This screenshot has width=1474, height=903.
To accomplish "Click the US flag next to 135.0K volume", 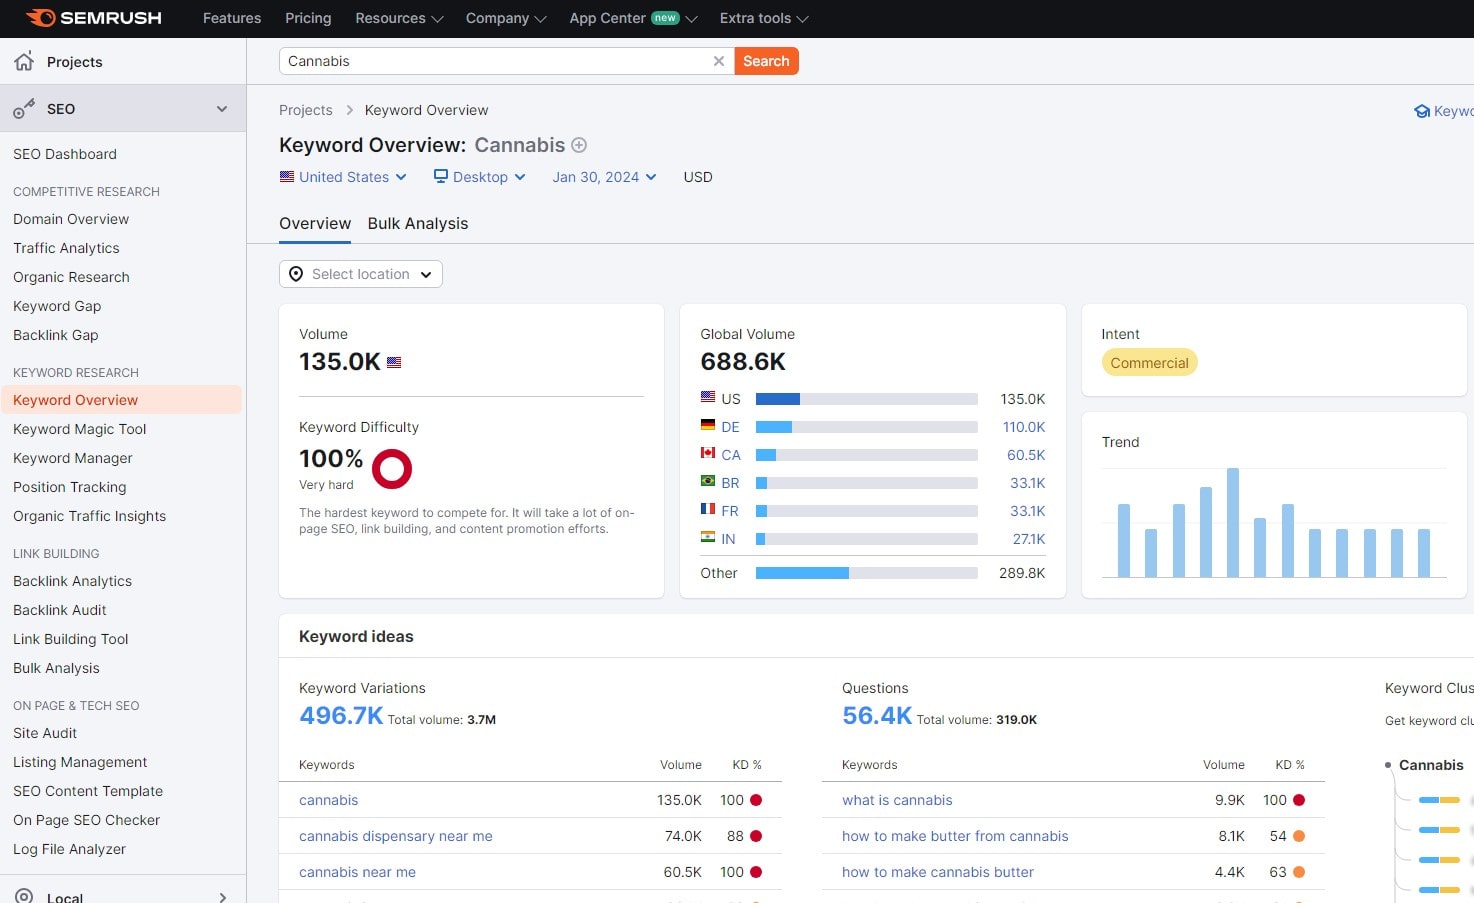I will (x=394, y=362).
